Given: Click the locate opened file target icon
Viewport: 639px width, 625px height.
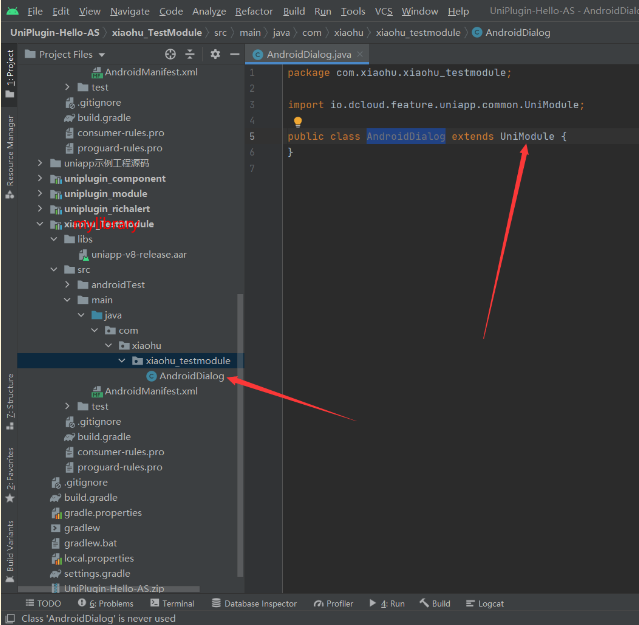Looking at the screenshot, I should pos(170,54).
